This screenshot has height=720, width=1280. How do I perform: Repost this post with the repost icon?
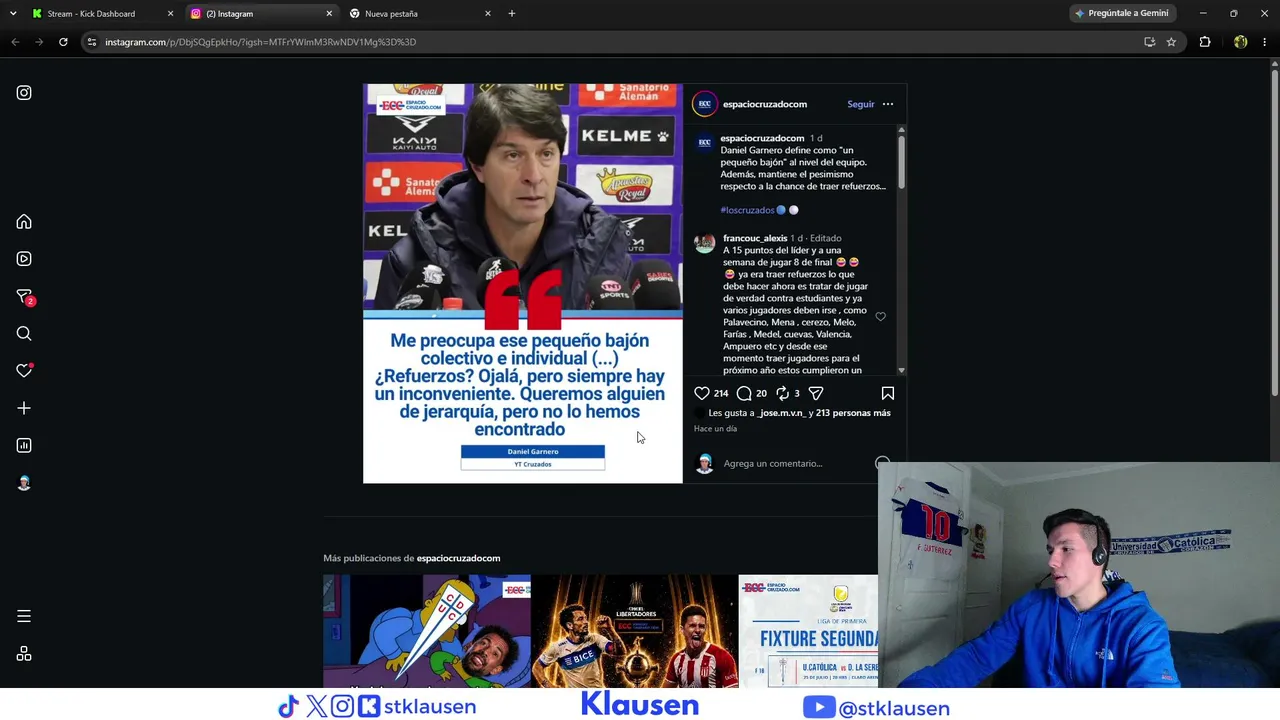tap(783, 393)
